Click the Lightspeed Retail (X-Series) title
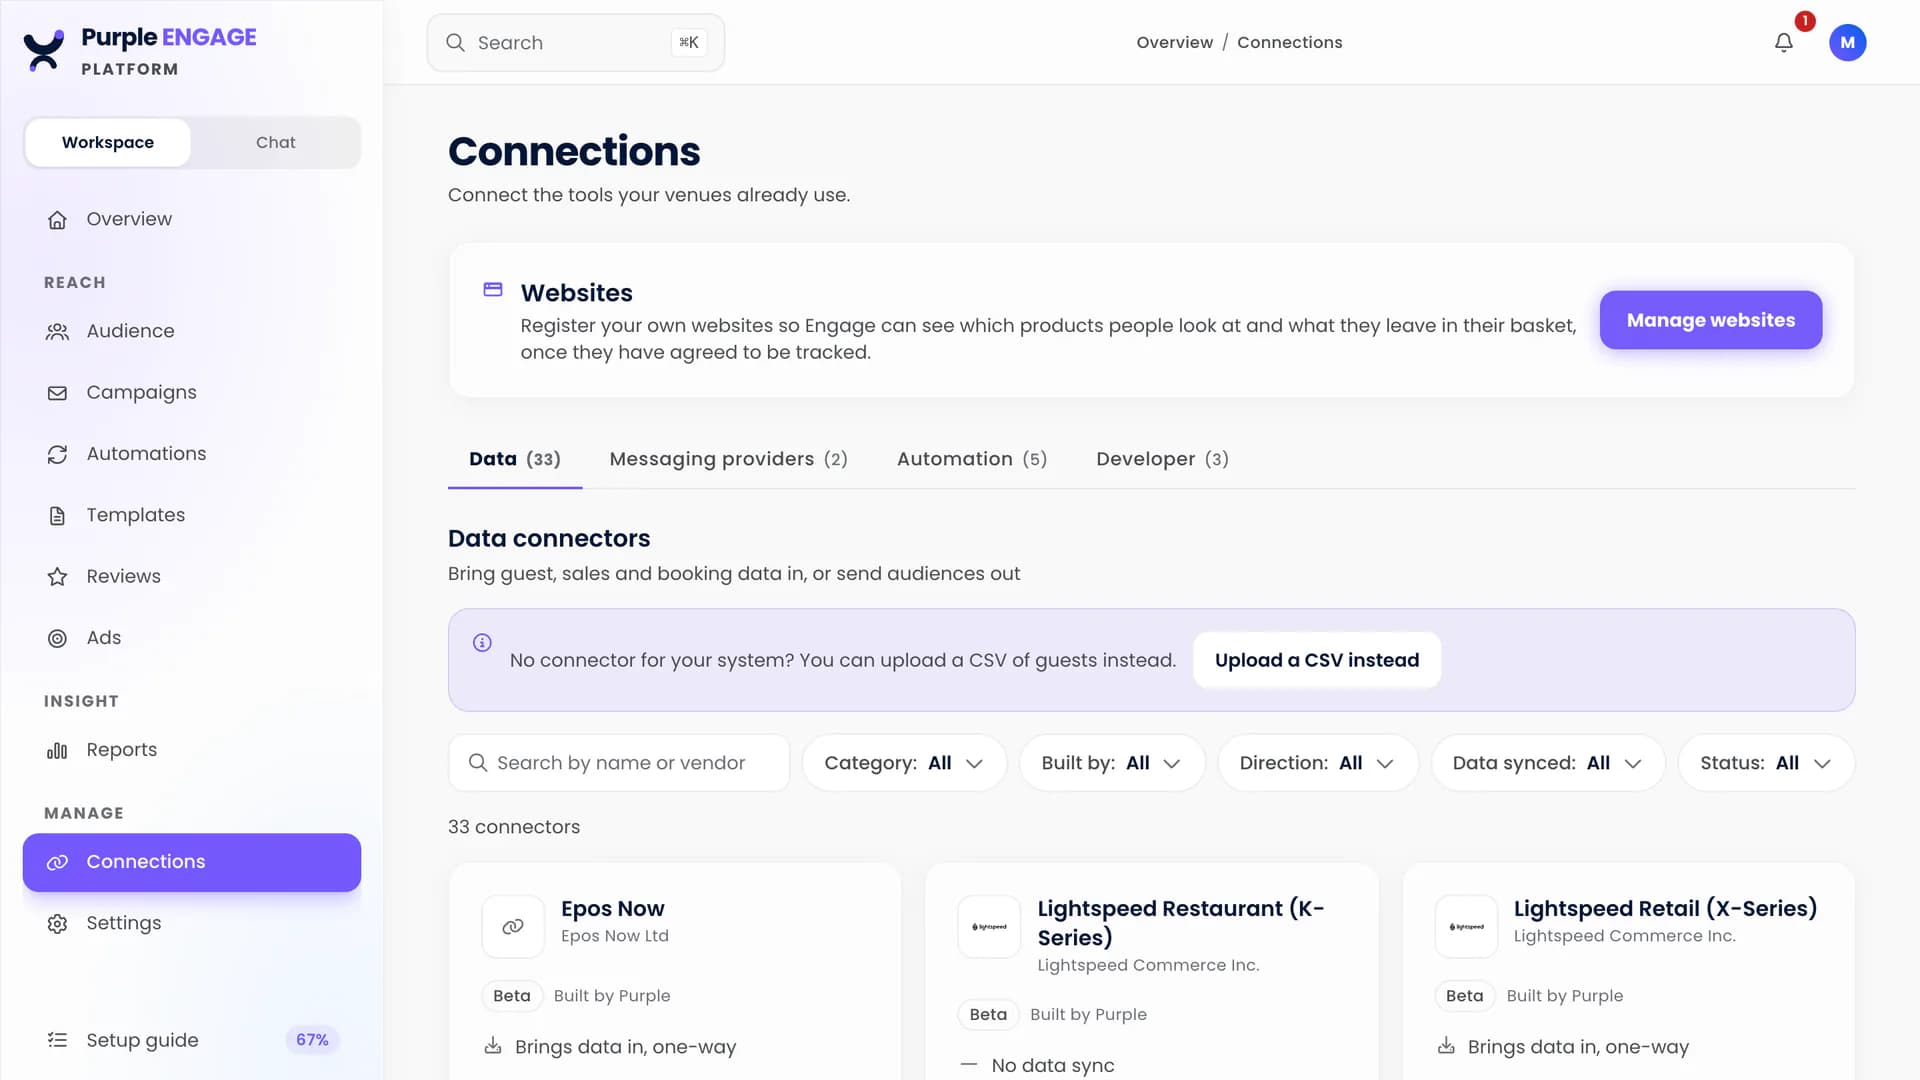This screenshot has width=1920, height=1080. coord(1665,909)
